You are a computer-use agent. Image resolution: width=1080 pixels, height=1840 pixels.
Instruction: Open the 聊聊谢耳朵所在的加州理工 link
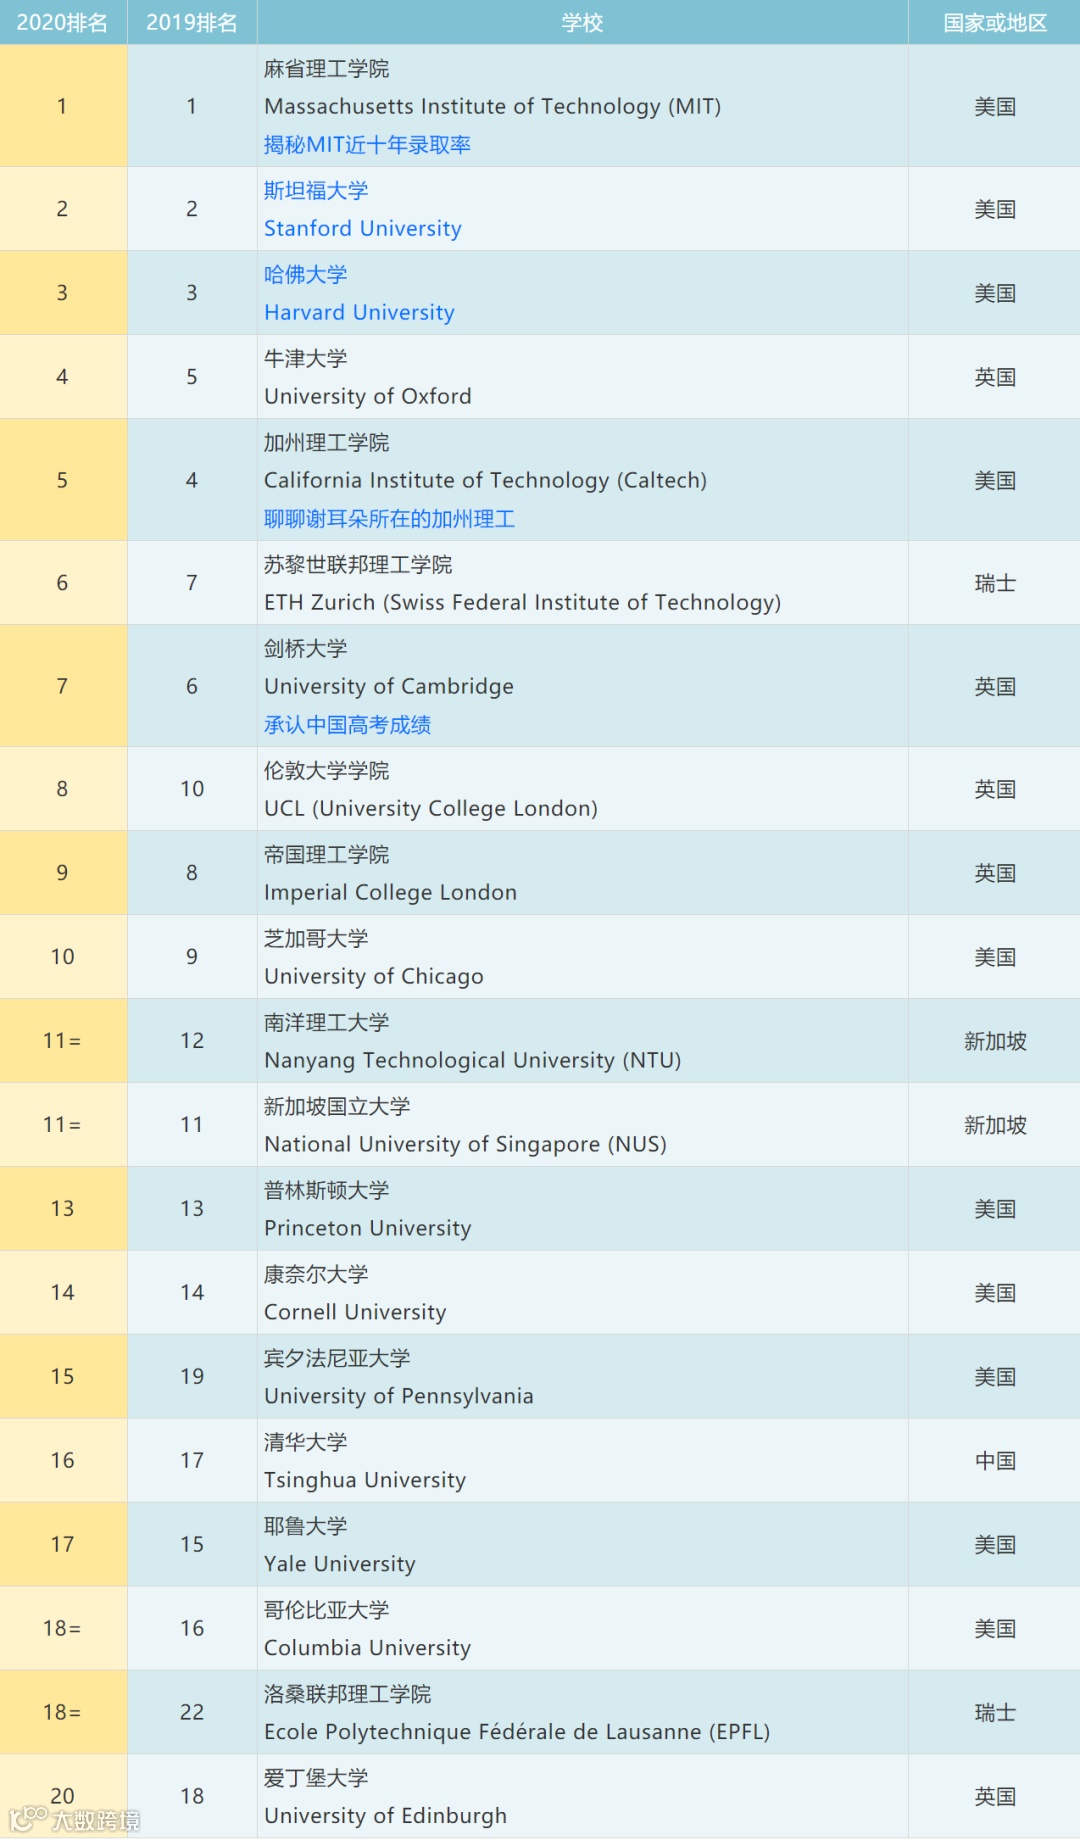[x=389, y=519]
